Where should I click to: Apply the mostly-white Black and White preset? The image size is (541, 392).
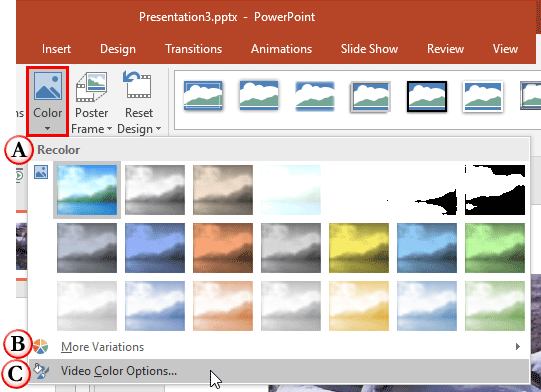pyautogui.click(x=427, y=190)
